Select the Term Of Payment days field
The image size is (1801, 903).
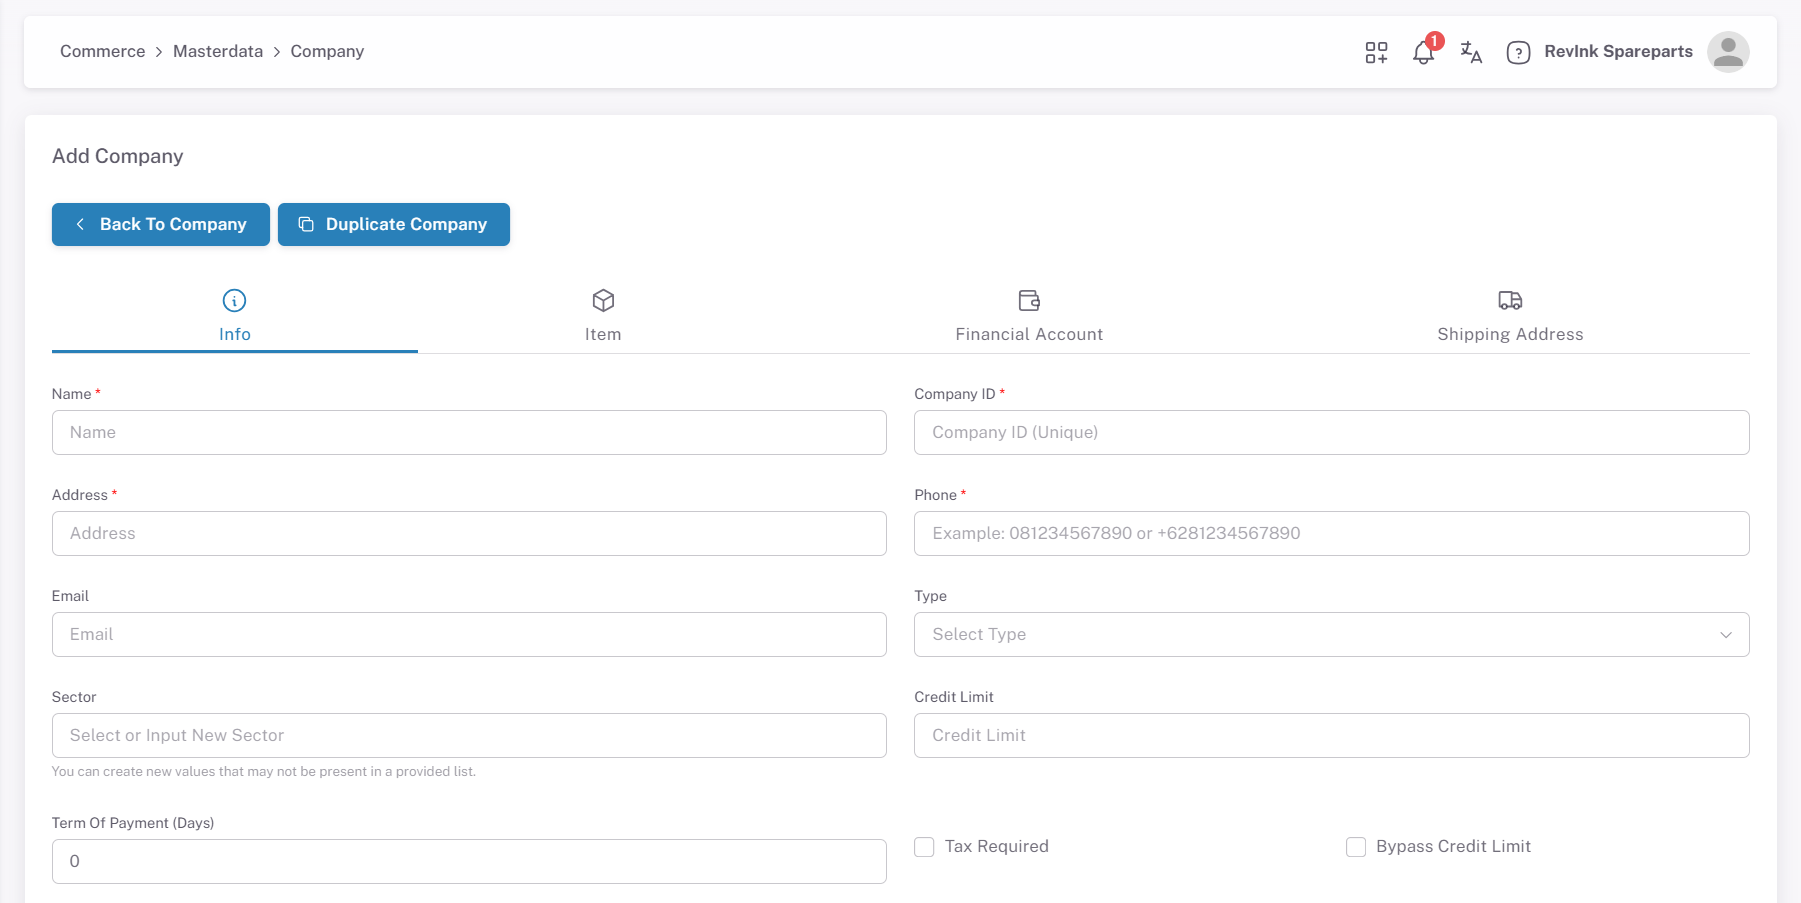point(469,861)
